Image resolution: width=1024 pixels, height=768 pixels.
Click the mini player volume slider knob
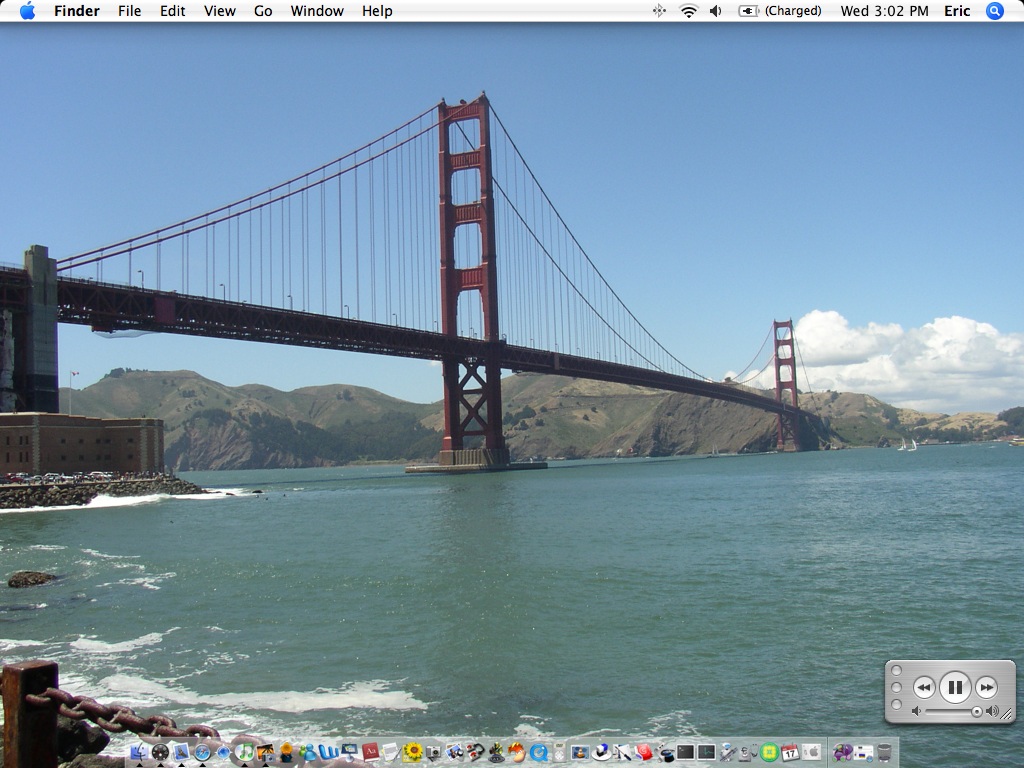[976, 712]
